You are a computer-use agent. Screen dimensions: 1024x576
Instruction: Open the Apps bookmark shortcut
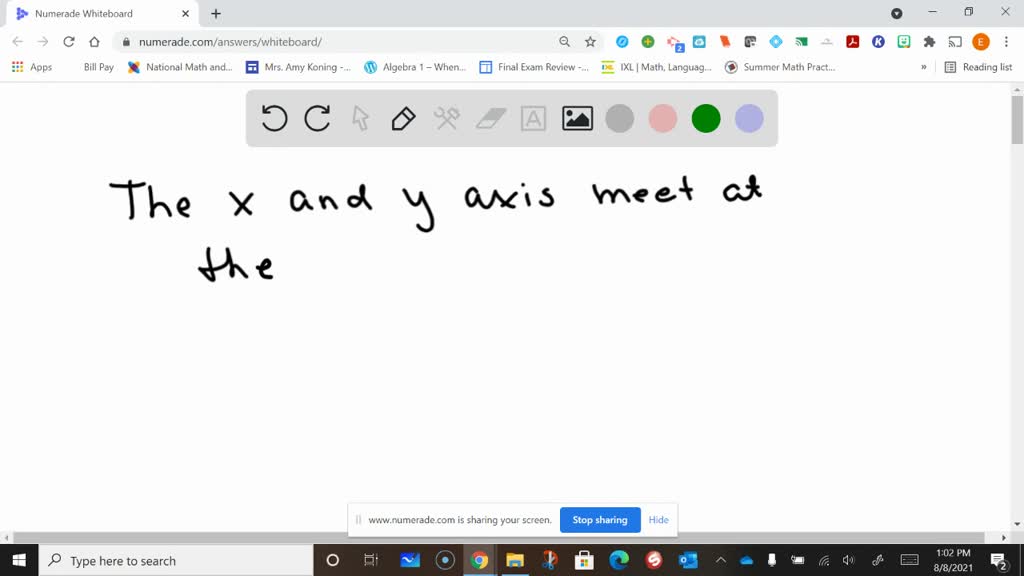pyautogui.click(x=31, y=67)
